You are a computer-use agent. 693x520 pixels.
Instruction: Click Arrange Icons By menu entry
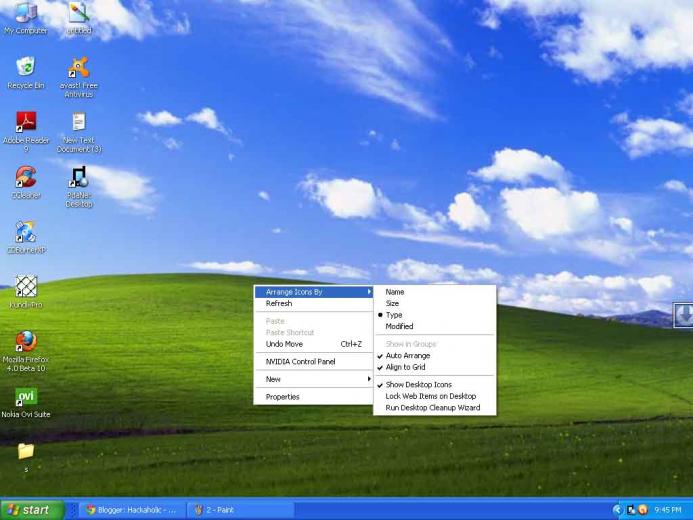pyautogui.click(x=313, y=292)
